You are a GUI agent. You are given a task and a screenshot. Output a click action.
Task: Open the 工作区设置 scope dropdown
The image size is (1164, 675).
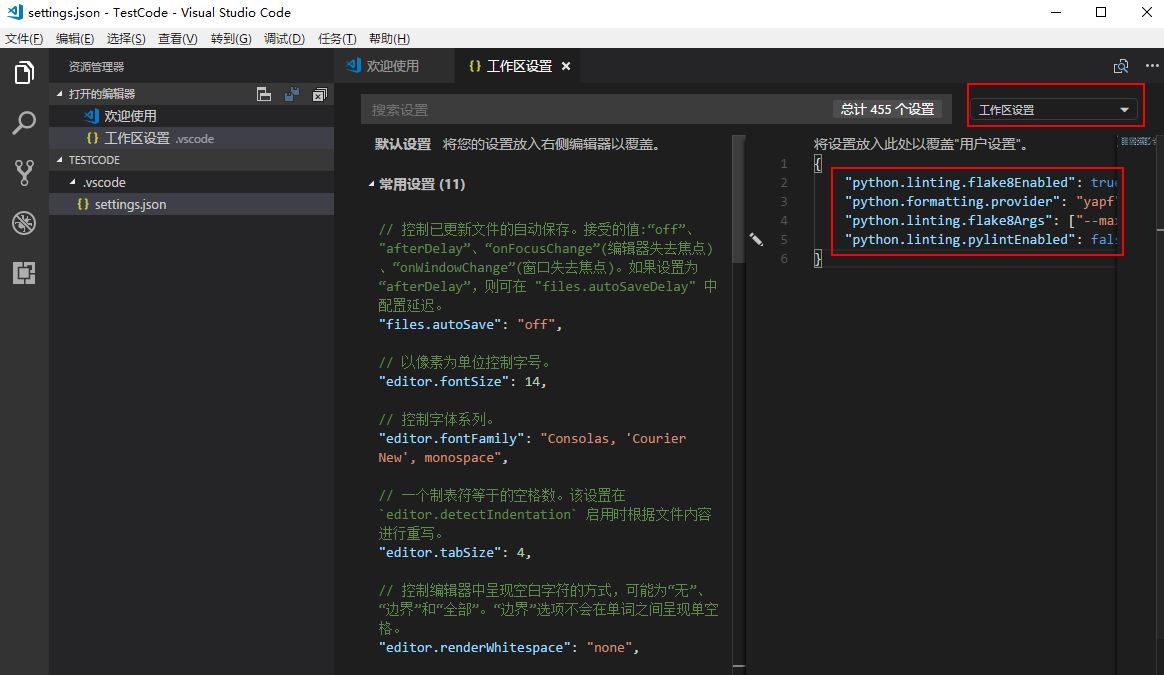pos(1053,110)
